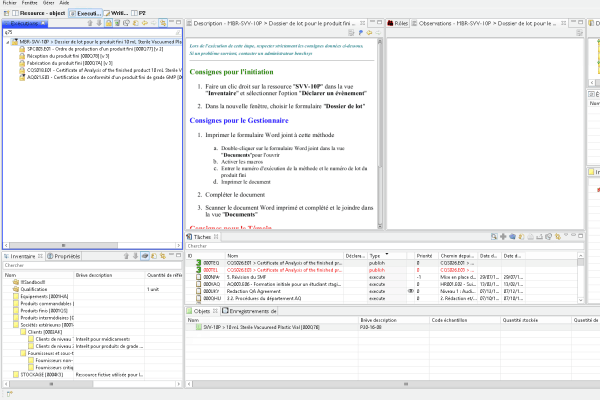This screenshot has width=600, height=400.
Task: Toggle the lock icon in Exécutions toolbar
Action: click(x=109, y=23)
